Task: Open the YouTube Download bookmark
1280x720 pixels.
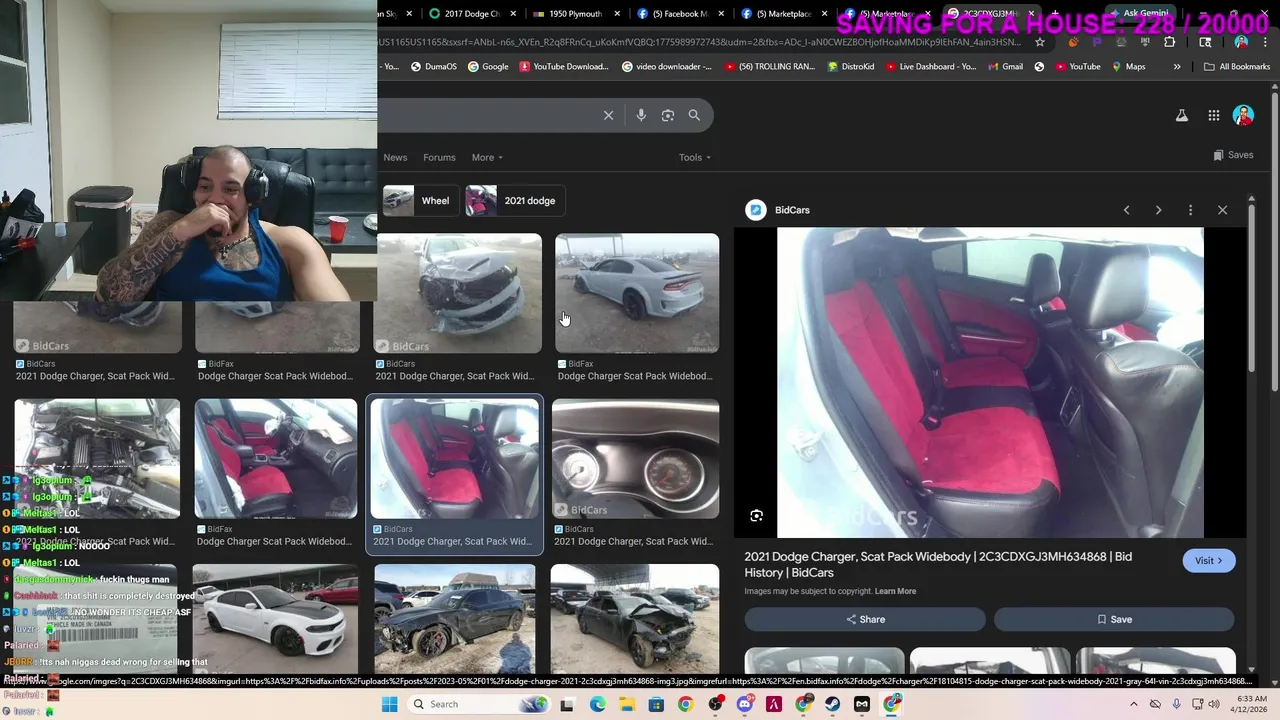Action: pos(563,67)
